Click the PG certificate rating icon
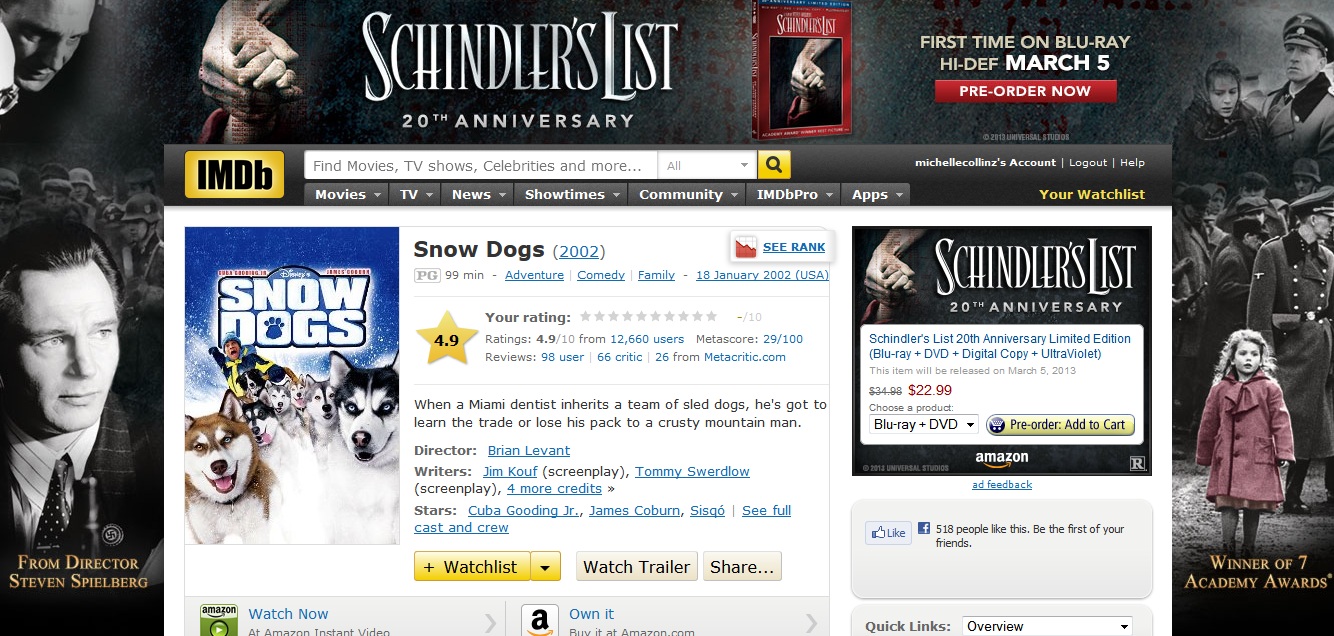 coord(427,275)
